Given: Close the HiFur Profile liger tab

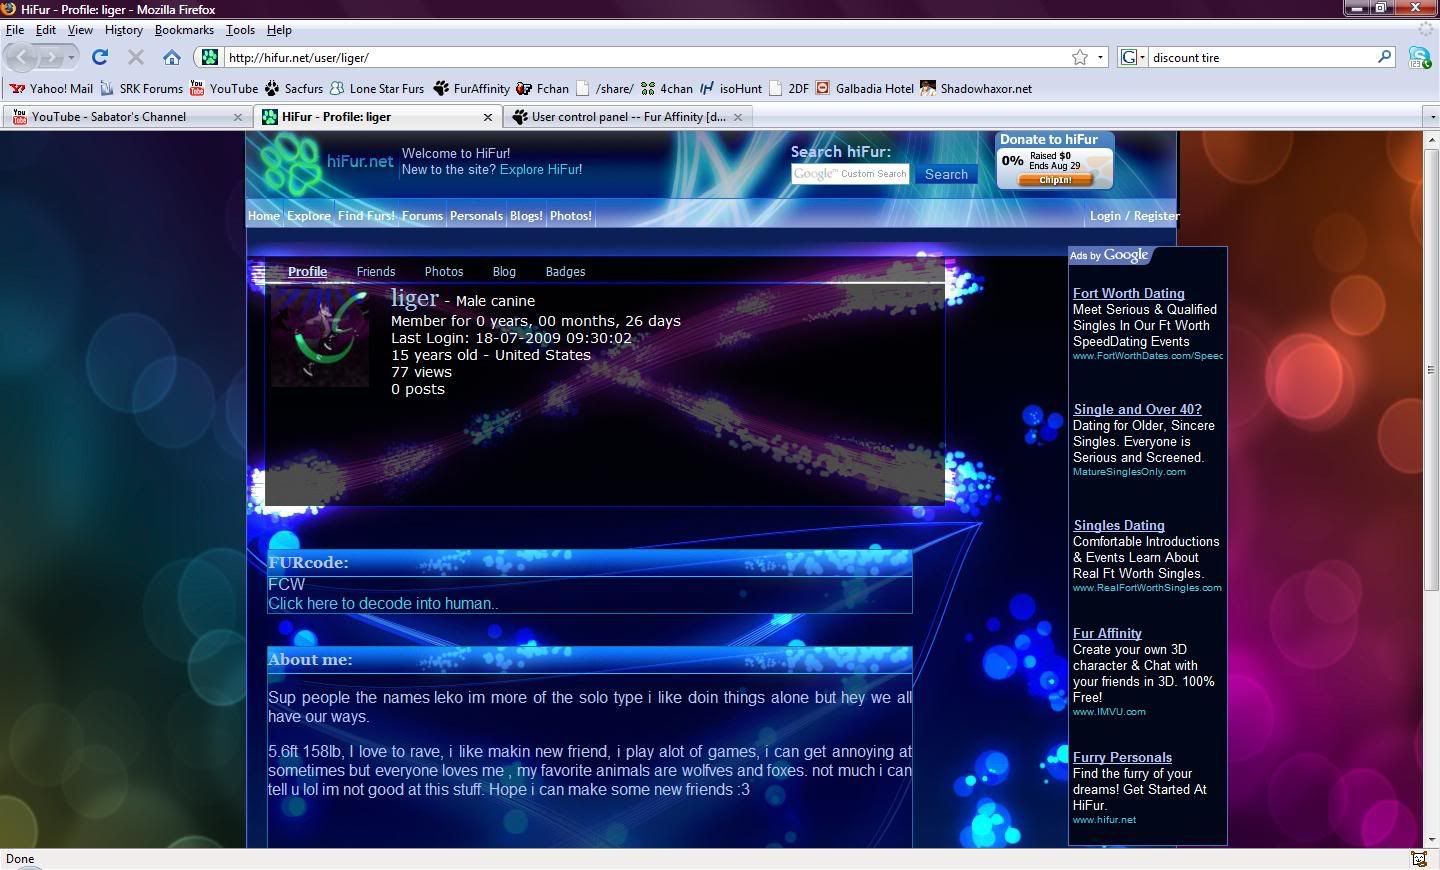Looking at the screenshot, I should point(488,117).
